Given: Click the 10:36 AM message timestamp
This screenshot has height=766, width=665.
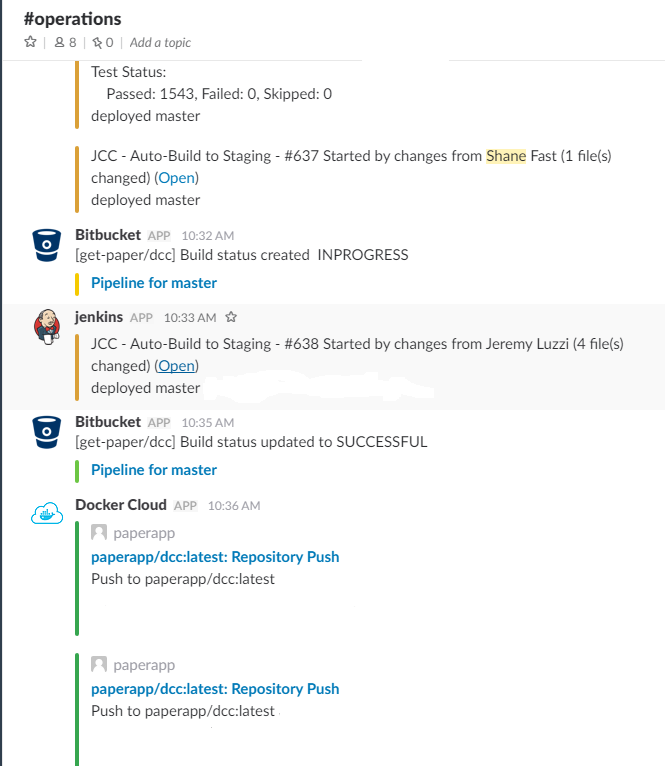Looking at the screenshot, I should click(x=234, y=506).
